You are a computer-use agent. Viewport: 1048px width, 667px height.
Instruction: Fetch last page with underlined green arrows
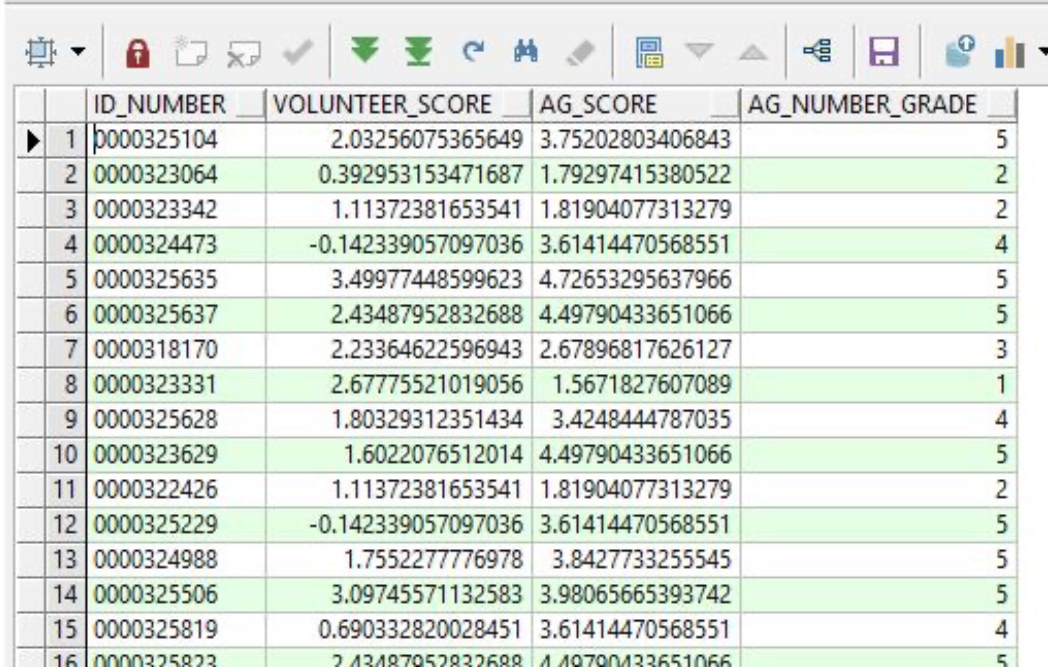(x=418, y=51)
